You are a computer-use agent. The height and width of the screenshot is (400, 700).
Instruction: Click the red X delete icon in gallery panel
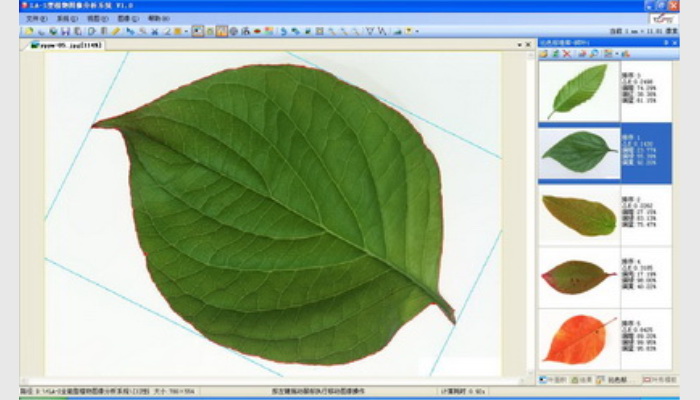pos(567,54)
